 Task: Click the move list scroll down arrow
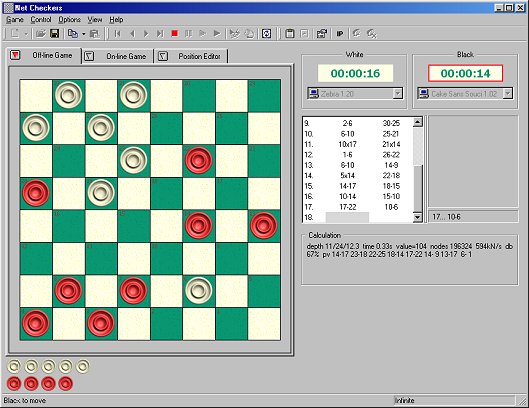pyautogui.click(x=418, y=217)
